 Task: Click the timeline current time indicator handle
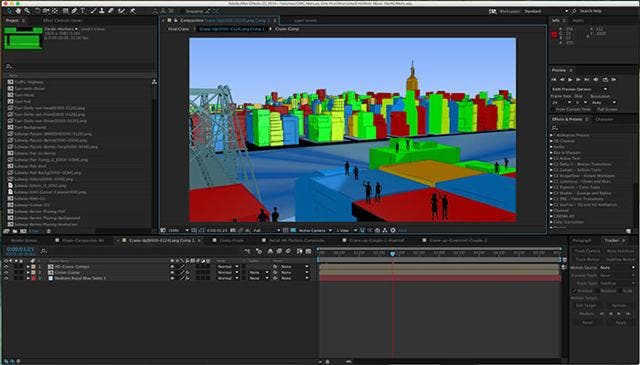pos(393,254)
